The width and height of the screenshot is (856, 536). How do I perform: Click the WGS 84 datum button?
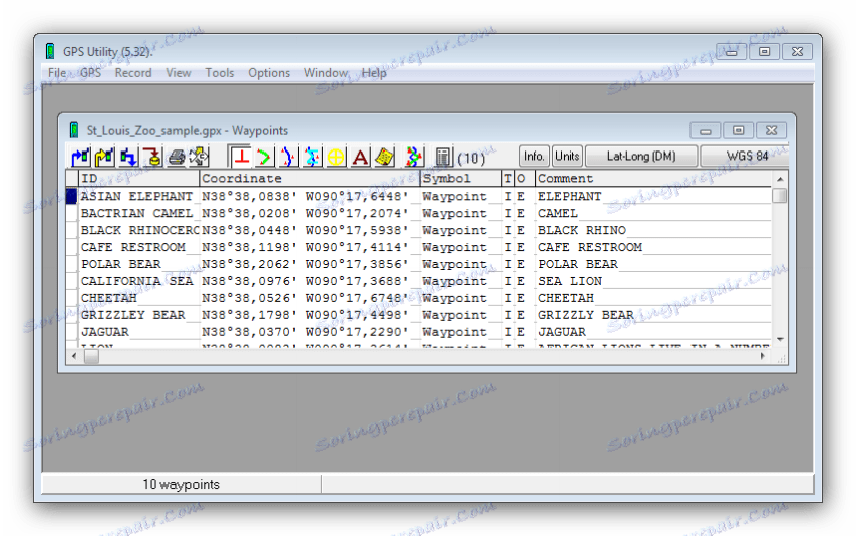click(x=745, y=157)
